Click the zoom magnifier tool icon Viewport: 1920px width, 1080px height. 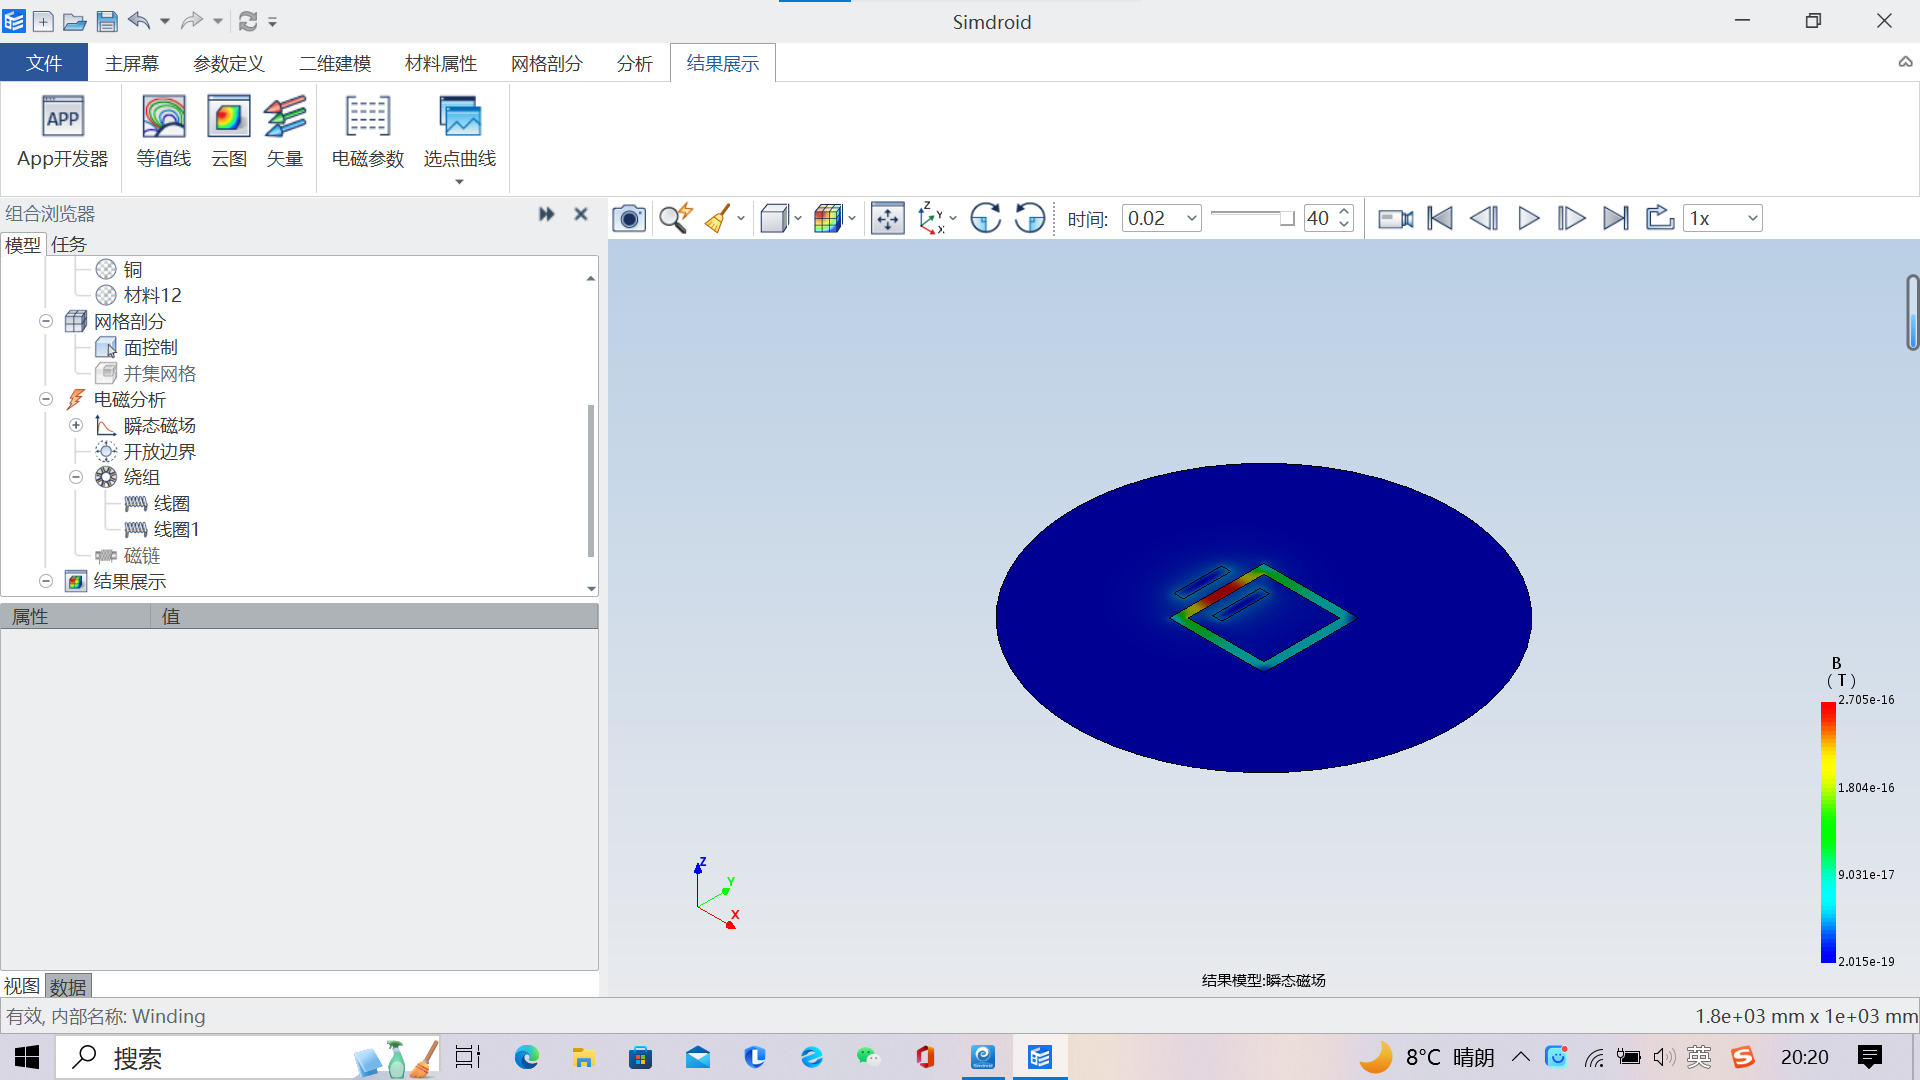pos(676,218)
